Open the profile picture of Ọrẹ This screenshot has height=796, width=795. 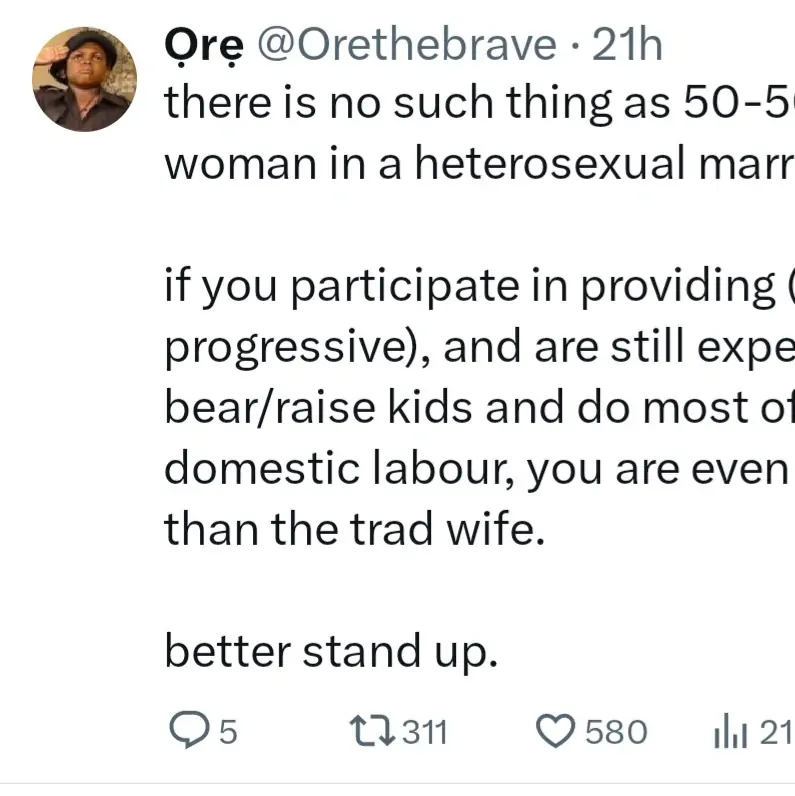click(85, 79)
